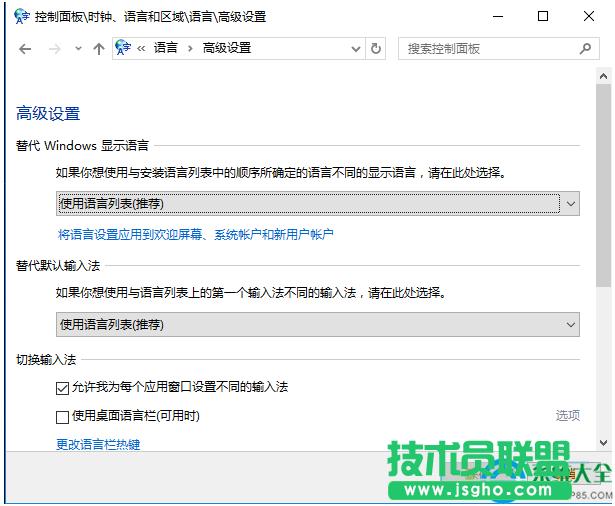Go back using the back arrow
Screen dimensions: 615x506
(25, 49)
